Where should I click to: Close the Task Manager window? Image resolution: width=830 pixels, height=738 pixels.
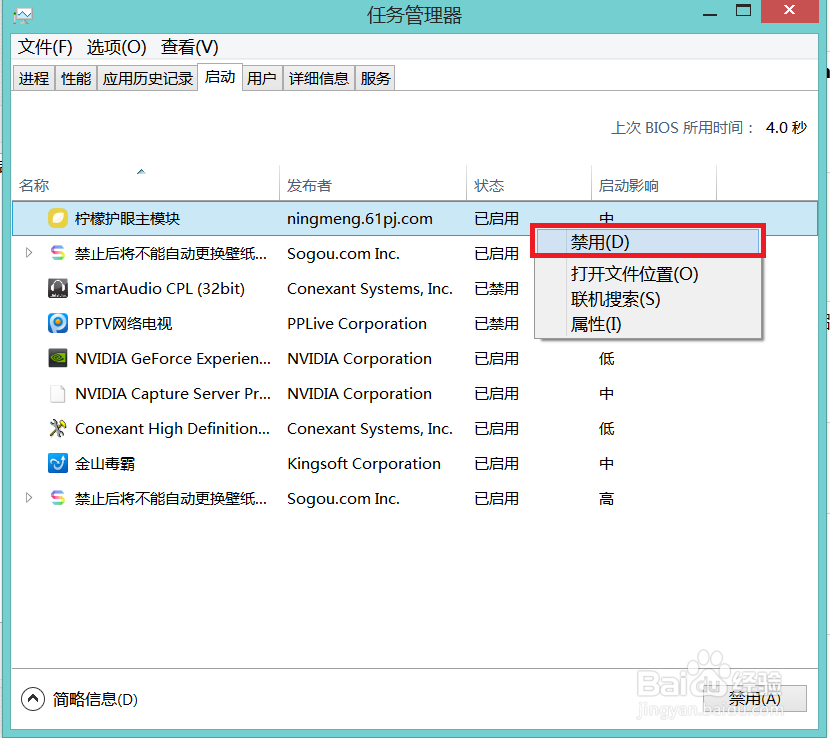(x=789, y=11)
